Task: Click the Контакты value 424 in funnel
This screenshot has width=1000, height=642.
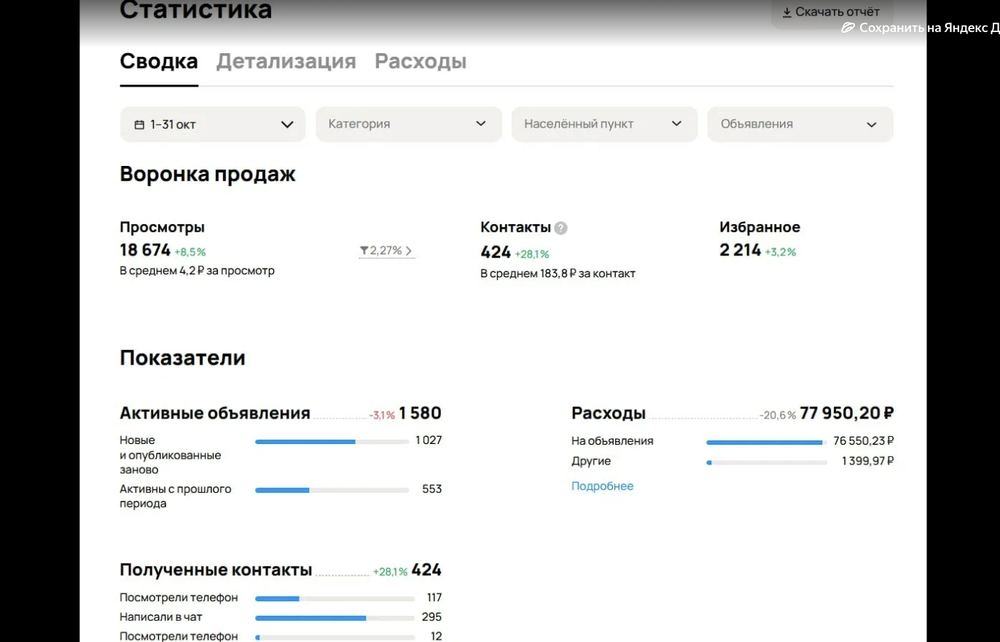Action: point(496,252)
